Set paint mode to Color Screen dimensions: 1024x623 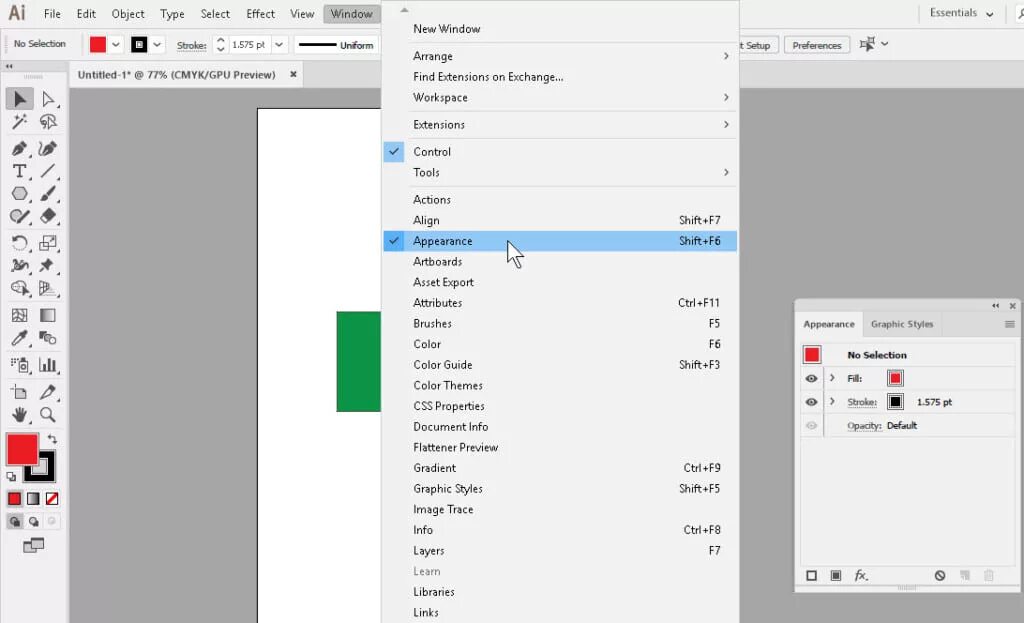tap(14, 499)
